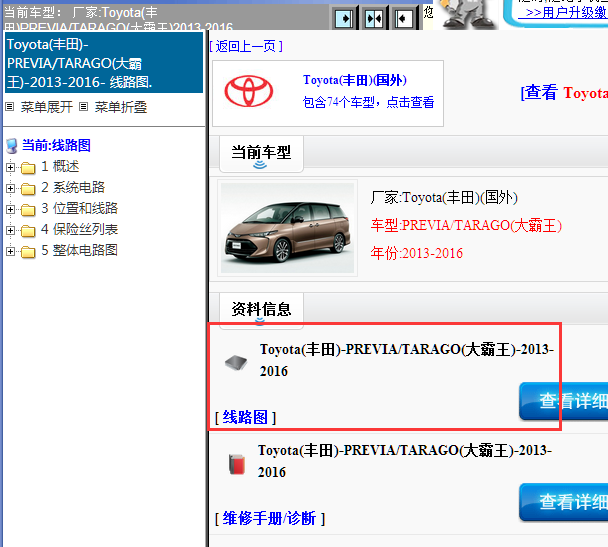Click the mechanic cartoon figure at top
Screen dimensions: 608x547
click(x=468, y=14)
